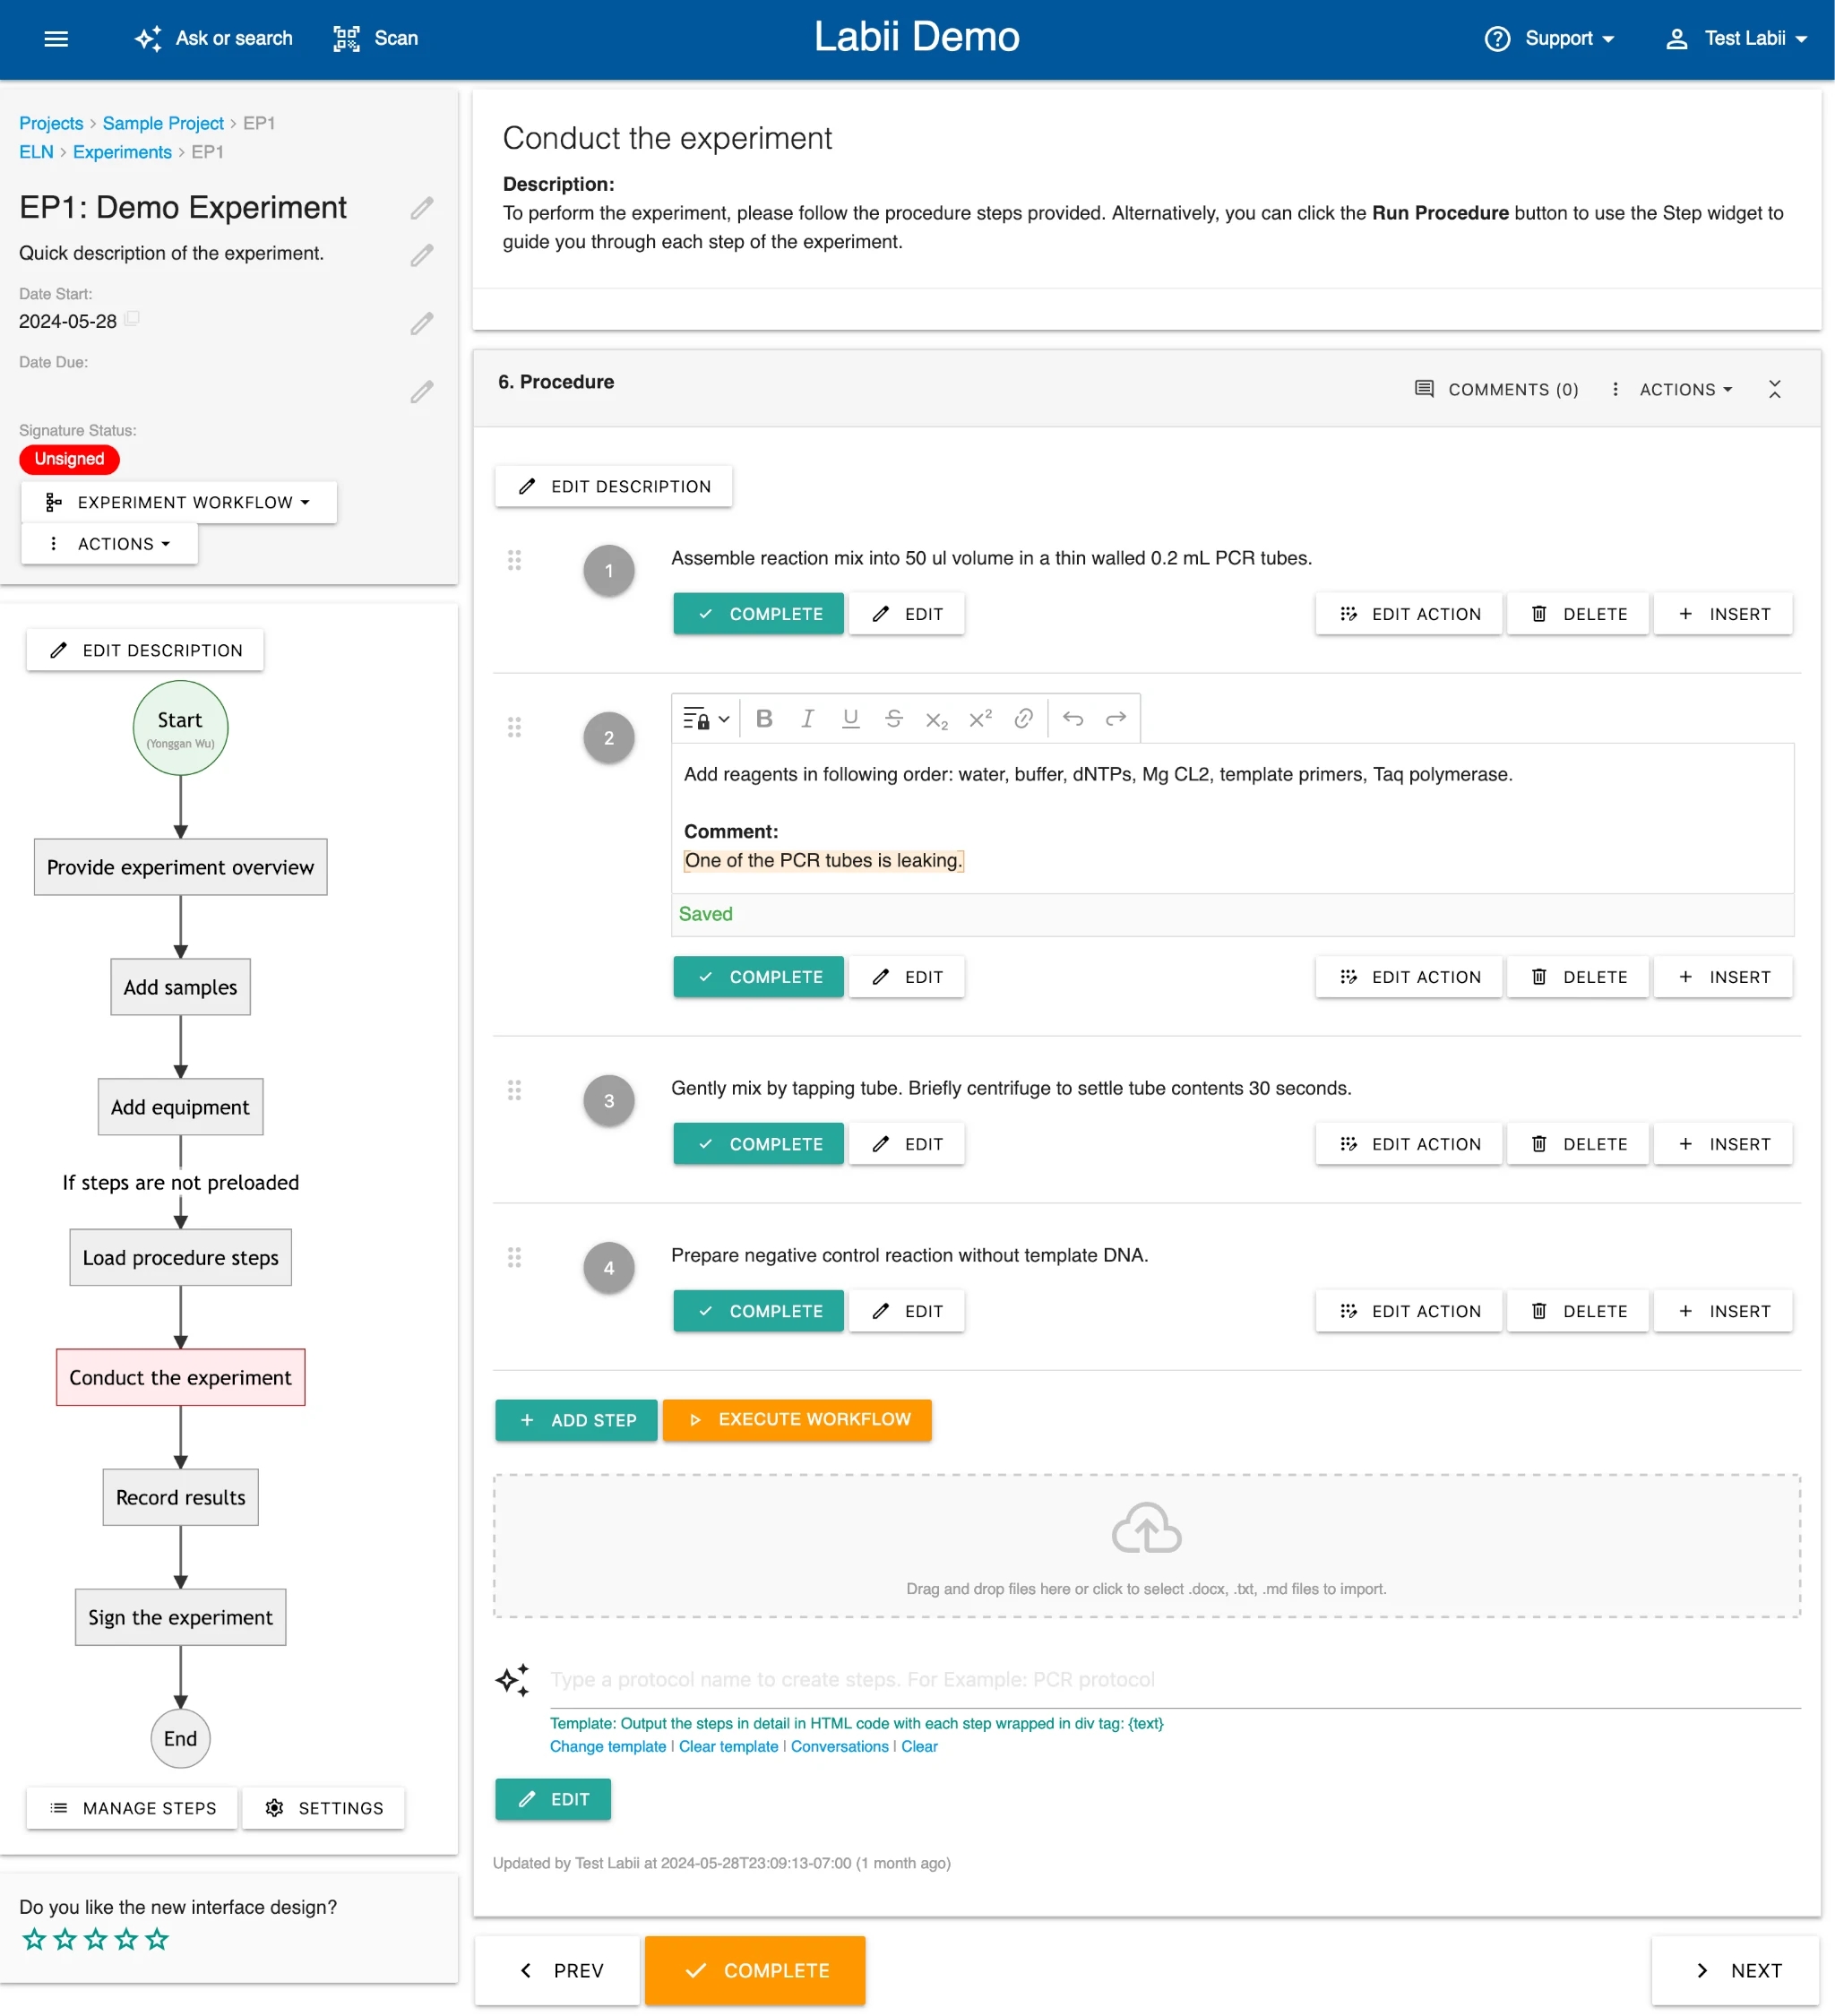This screenshot has height=2016, width=1835.
Task: Open the Sample Project breadcrumb link
Action: [163, 123]
